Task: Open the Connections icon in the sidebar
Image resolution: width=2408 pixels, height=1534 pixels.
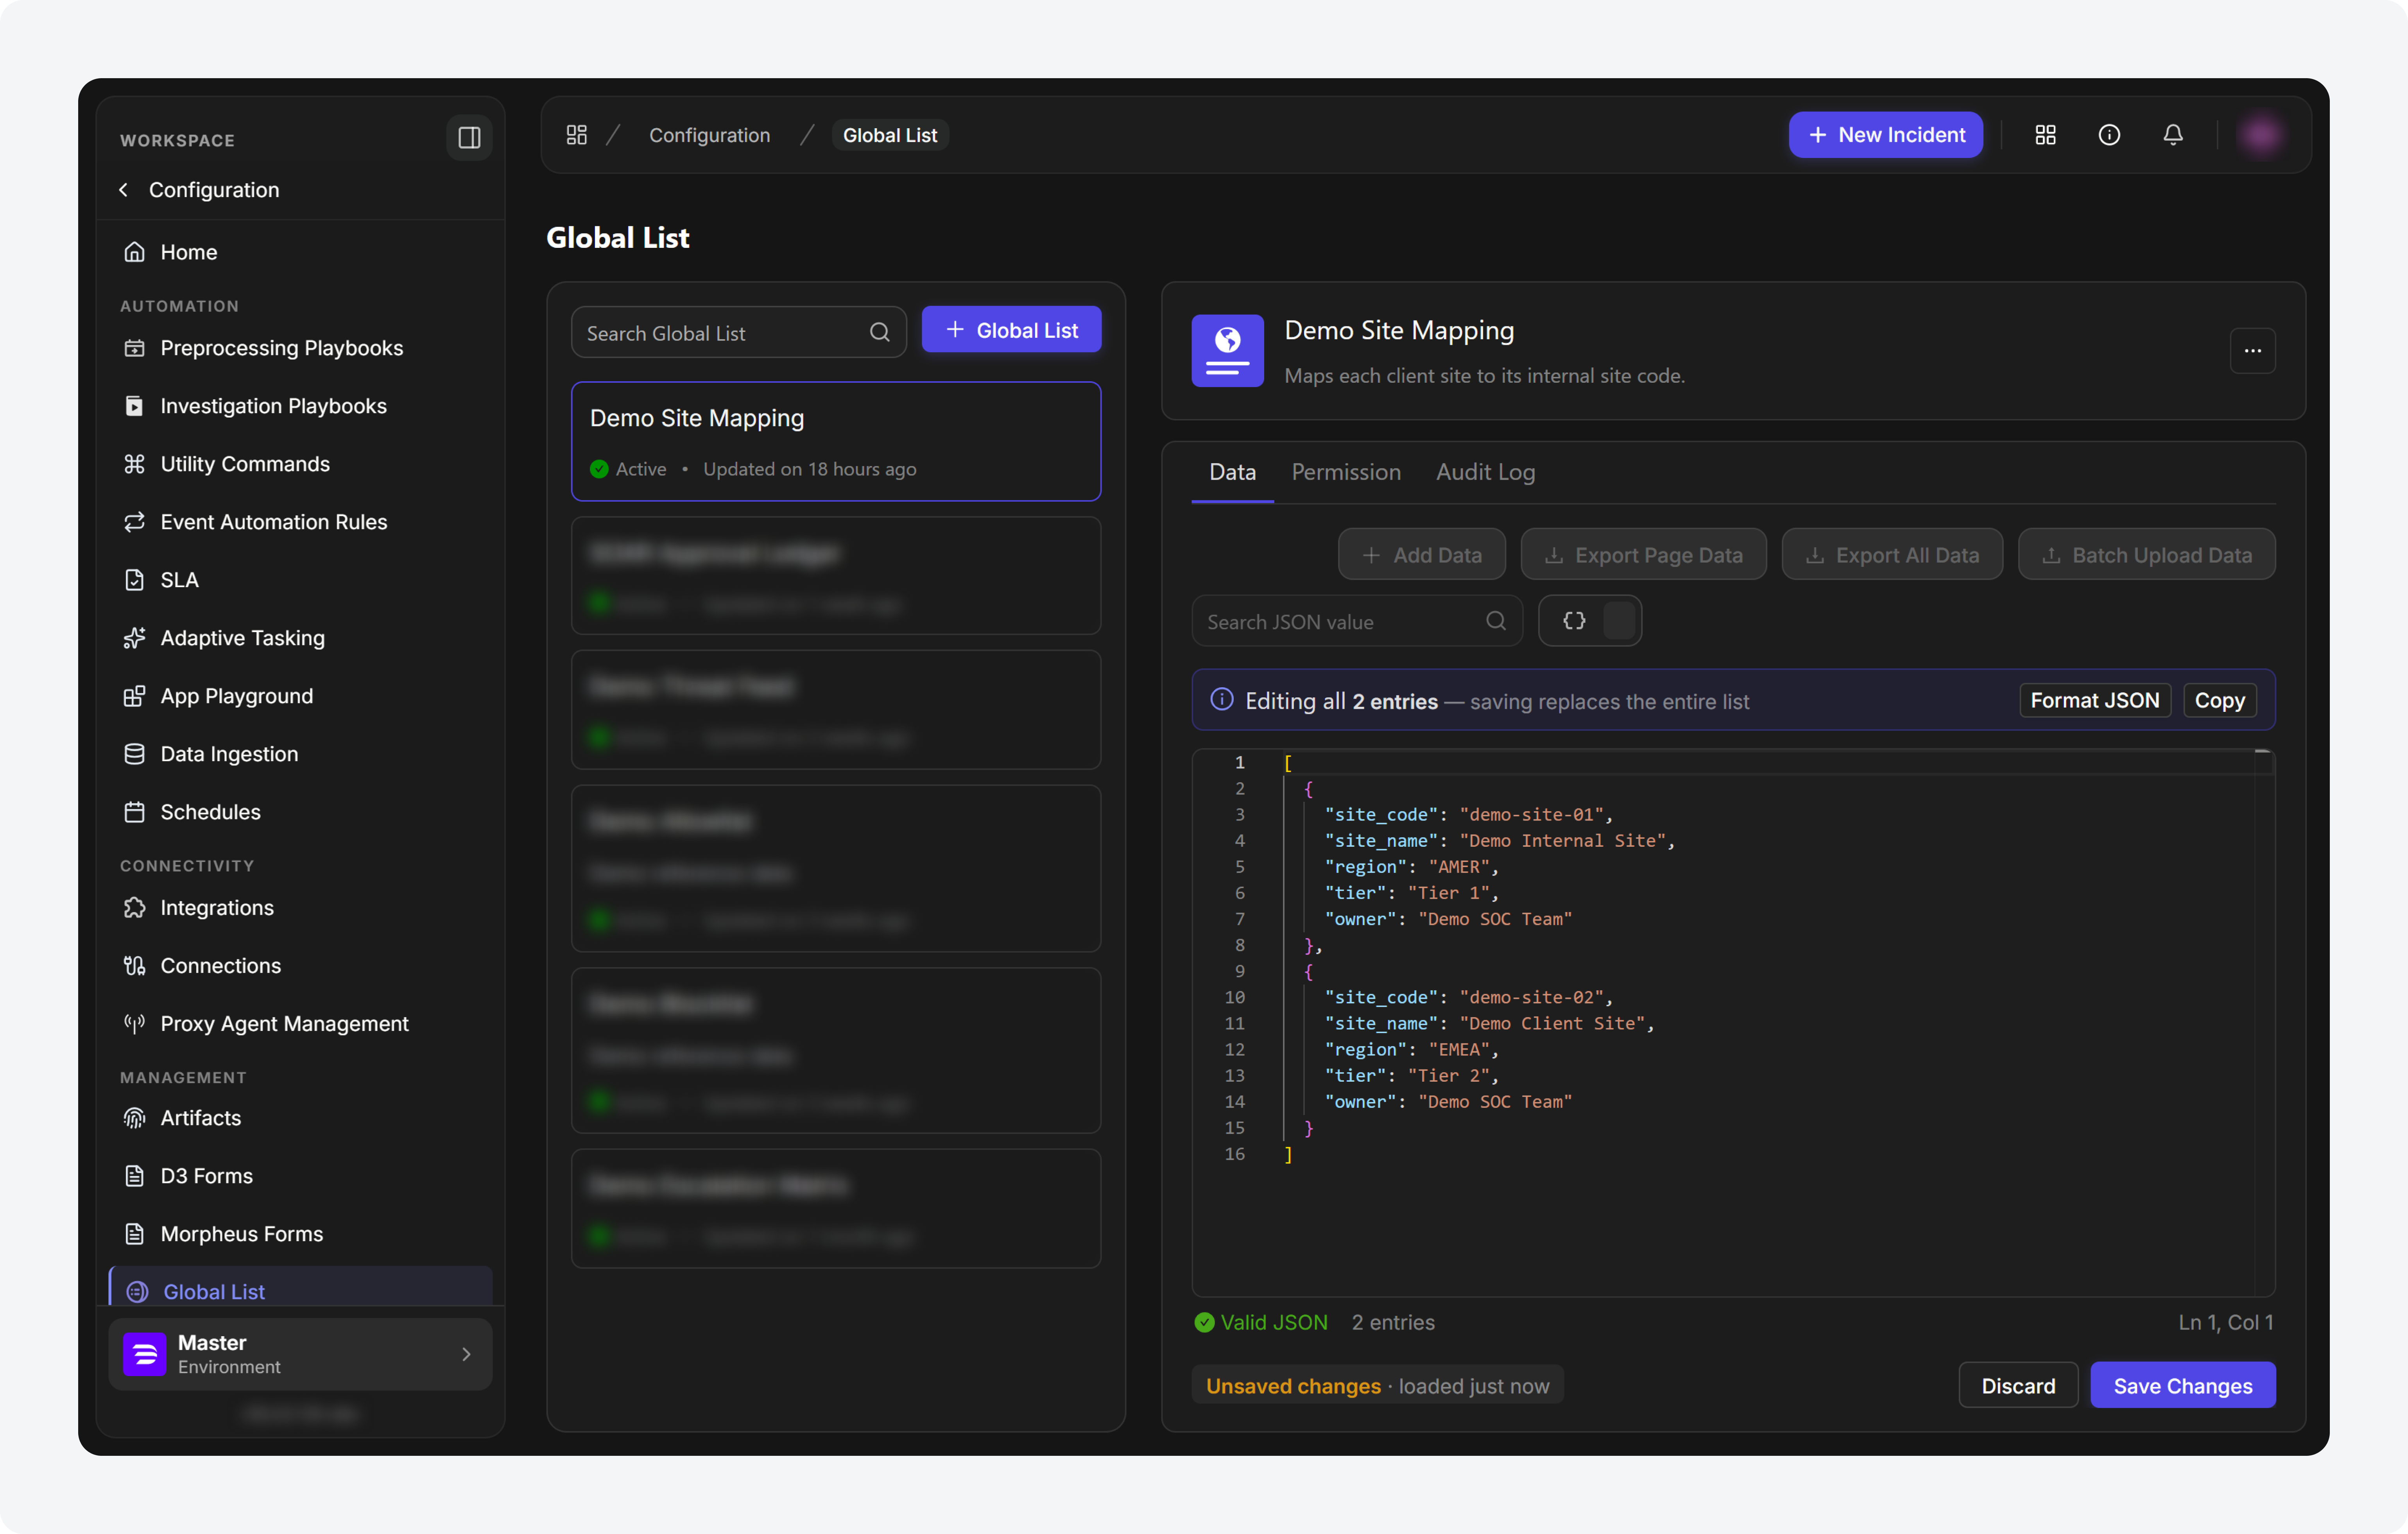Action: pyautogui.click(x=134, y=966)
